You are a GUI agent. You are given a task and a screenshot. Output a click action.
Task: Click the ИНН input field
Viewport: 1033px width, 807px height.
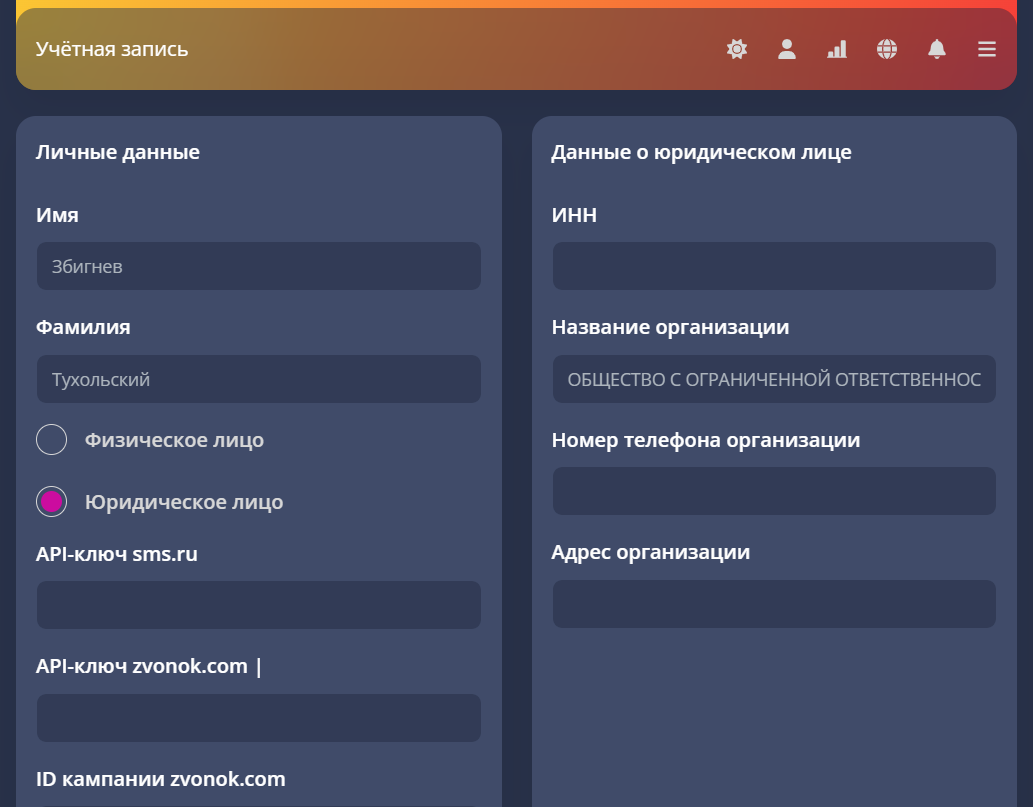point(774,266)
